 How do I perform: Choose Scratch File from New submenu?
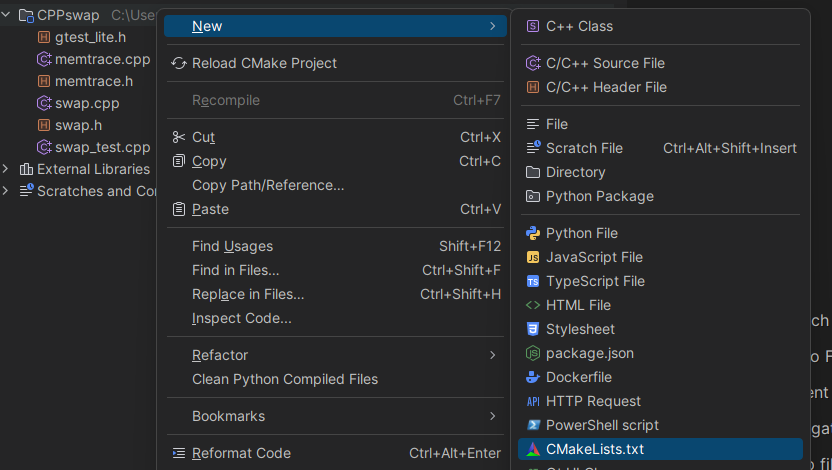click(584, 148)
